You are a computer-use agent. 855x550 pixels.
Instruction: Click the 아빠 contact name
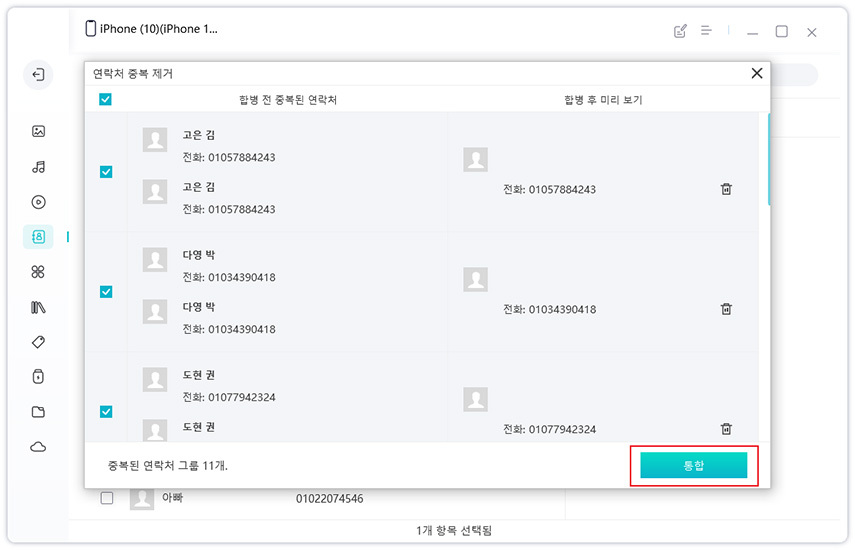pos(172,498)
